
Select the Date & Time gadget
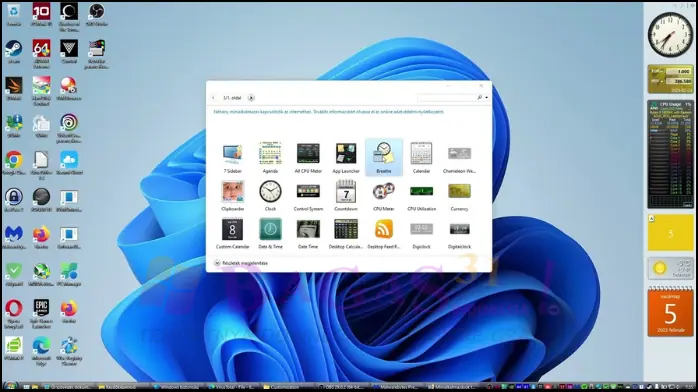tap(270, 234)
